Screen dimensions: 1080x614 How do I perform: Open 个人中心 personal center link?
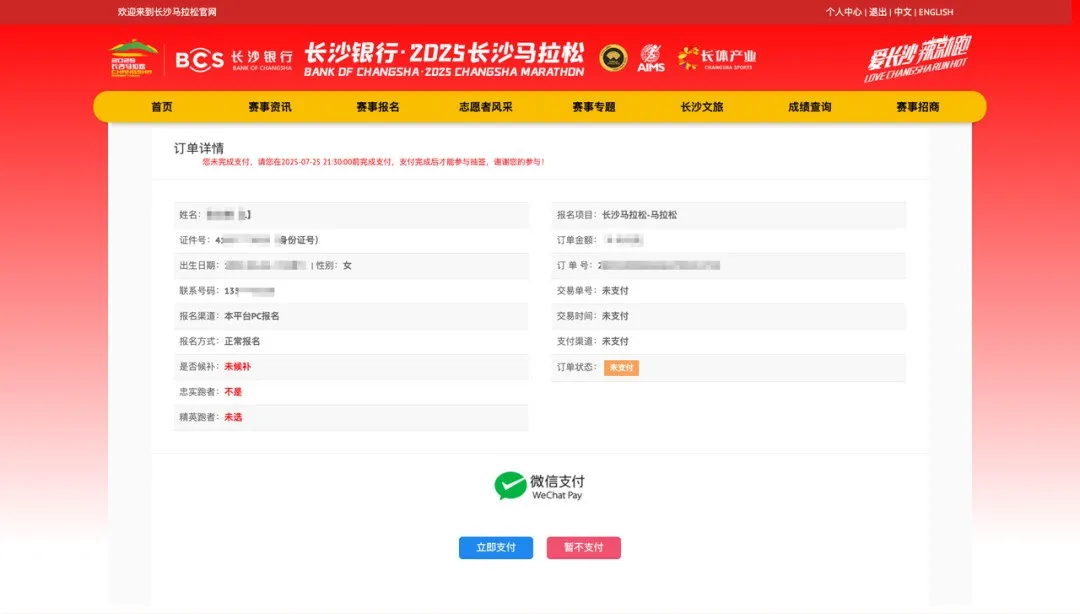coord(844,12)
